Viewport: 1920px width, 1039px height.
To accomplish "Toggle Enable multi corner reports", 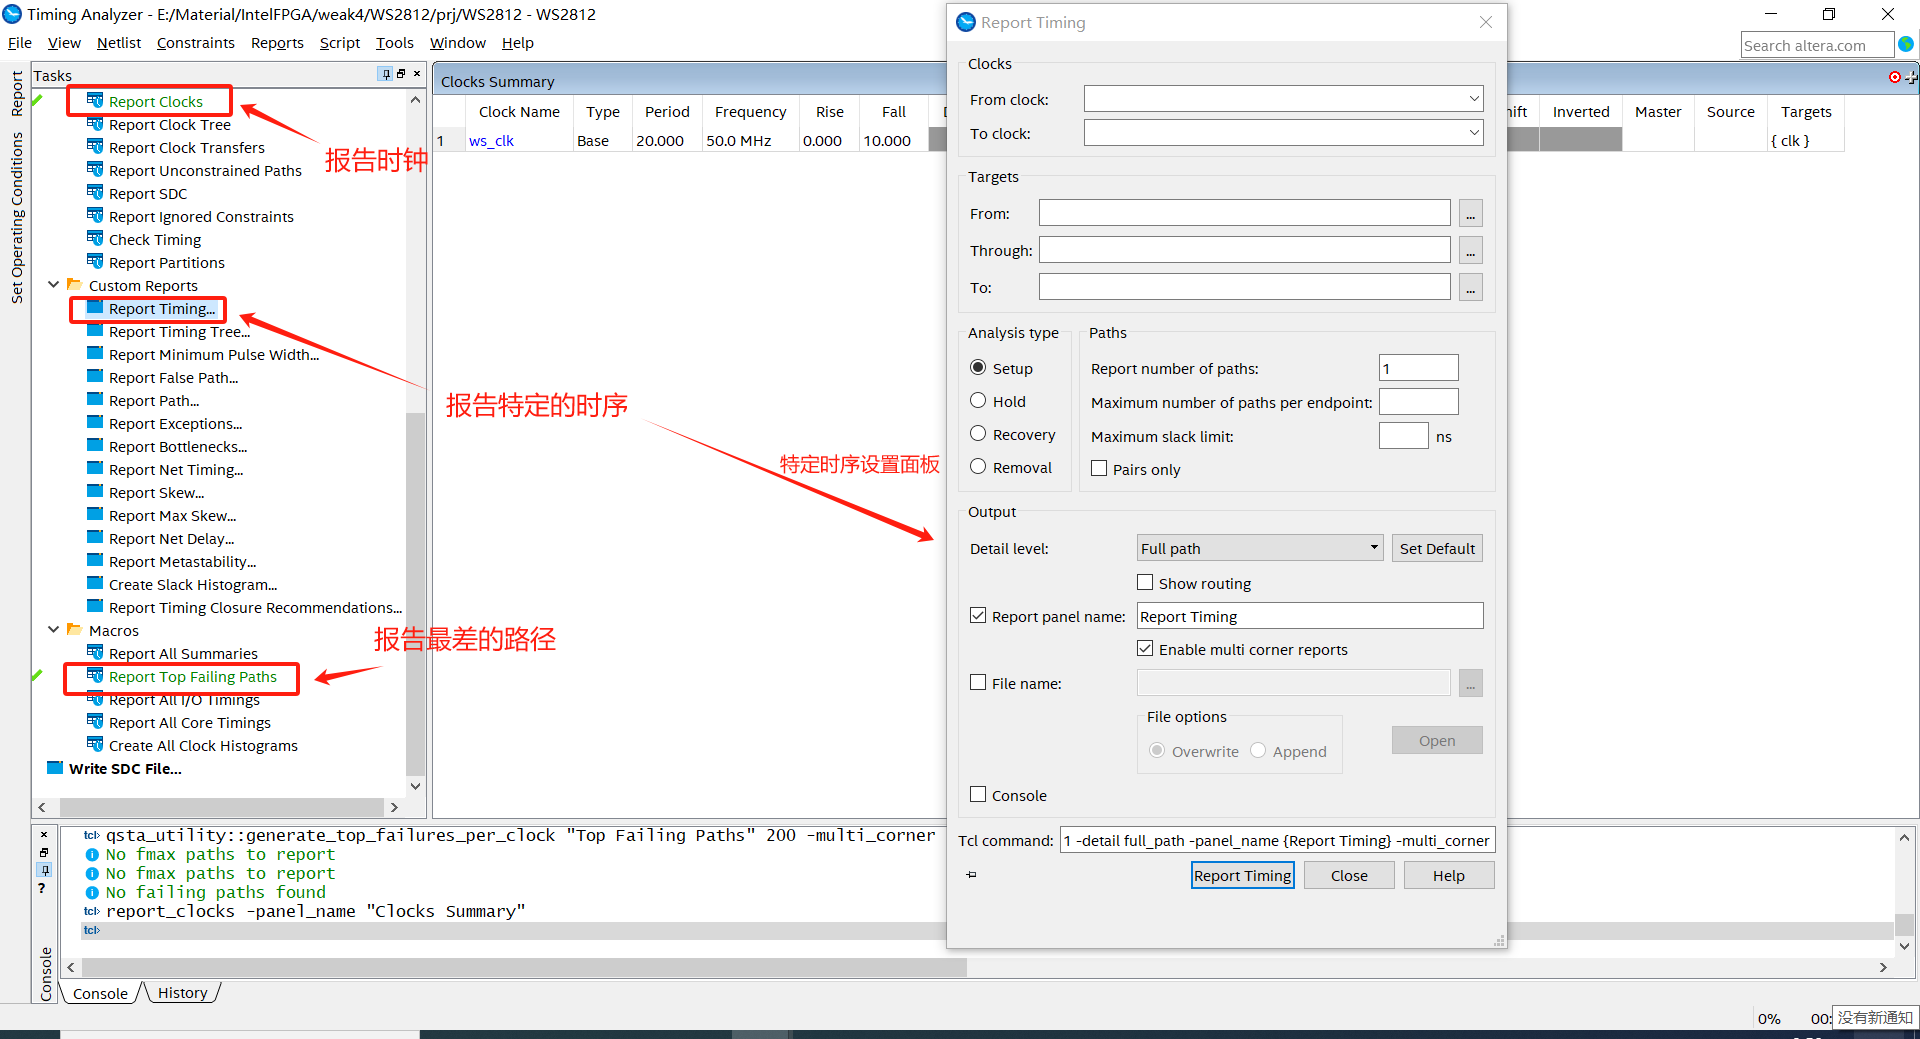I will click(x=1145, y=649).
